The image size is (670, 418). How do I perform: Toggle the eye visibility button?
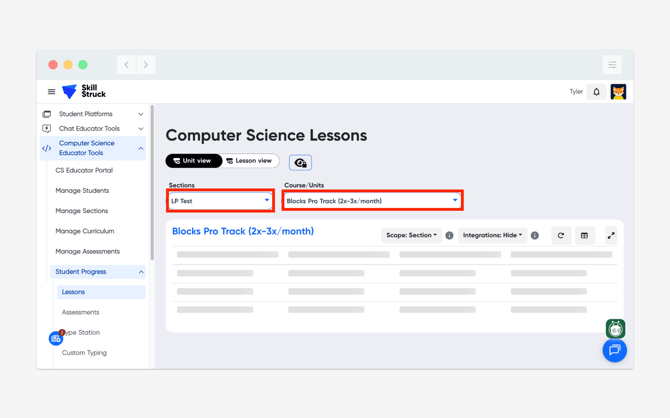(300, 162)
